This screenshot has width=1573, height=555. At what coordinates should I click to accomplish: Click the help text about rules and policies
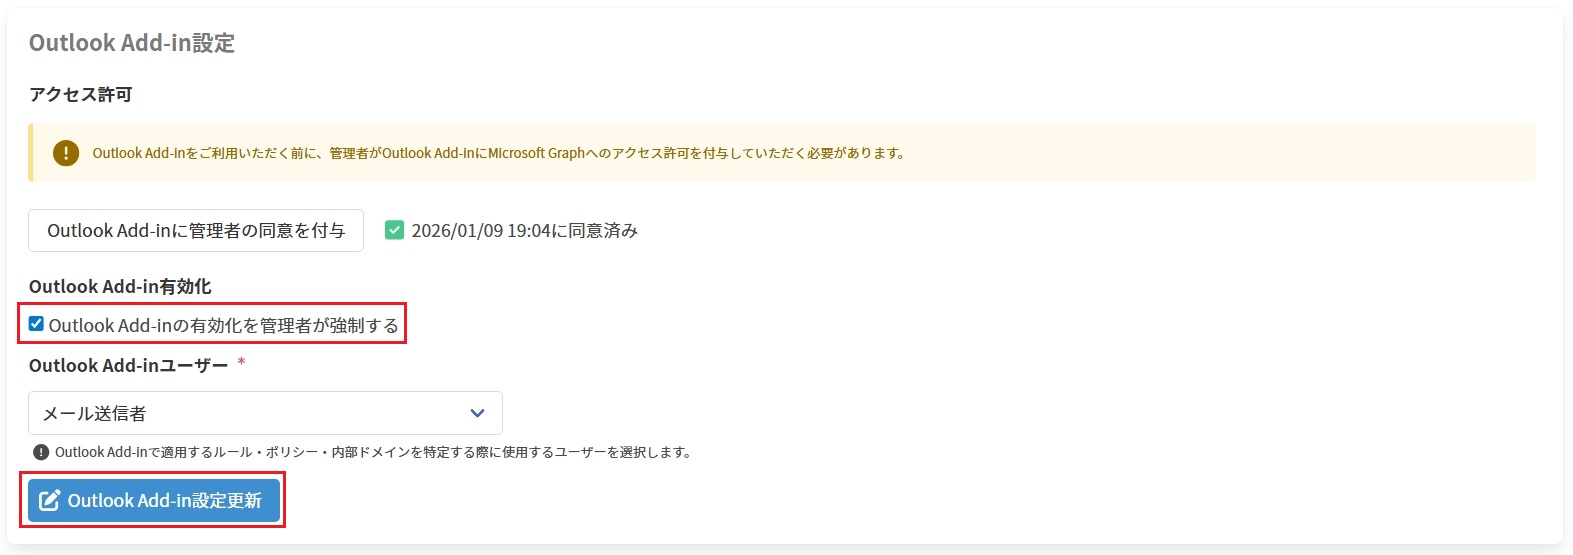point(373,452)
